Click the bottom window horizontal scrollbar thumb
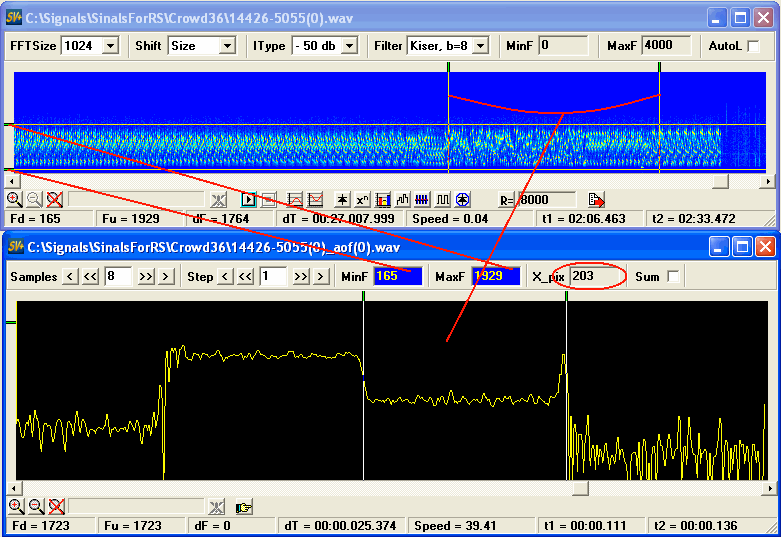The width and height of the screenshot is (781, 537). (x=579, y=489)
